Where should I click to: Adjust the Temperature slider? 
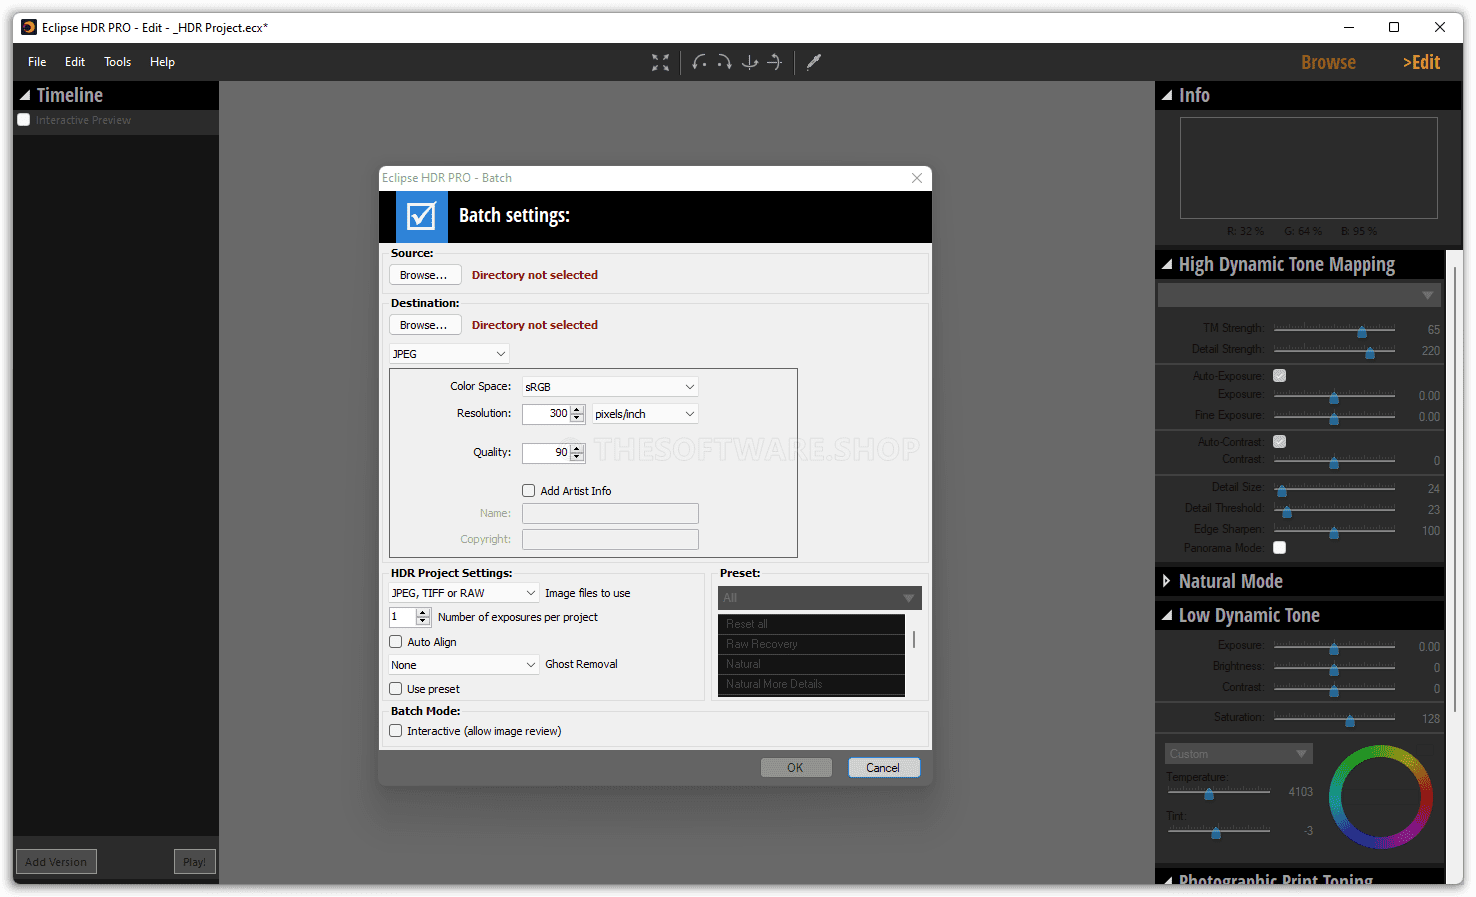click(x=1218, y=792)
